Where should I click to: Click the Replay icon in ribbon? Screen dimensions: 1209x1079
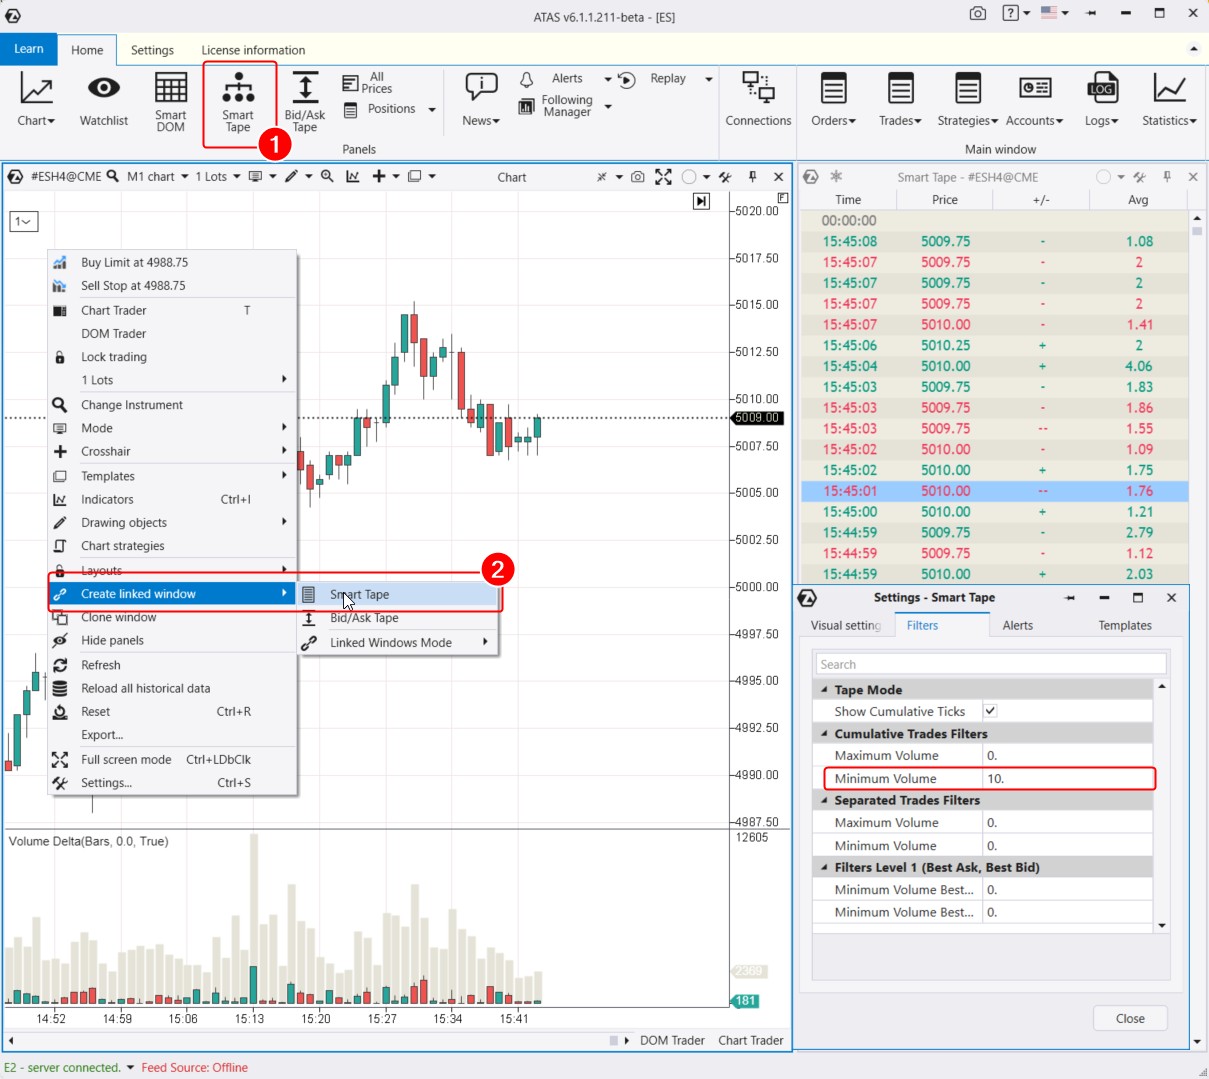(x=628, y=79)
